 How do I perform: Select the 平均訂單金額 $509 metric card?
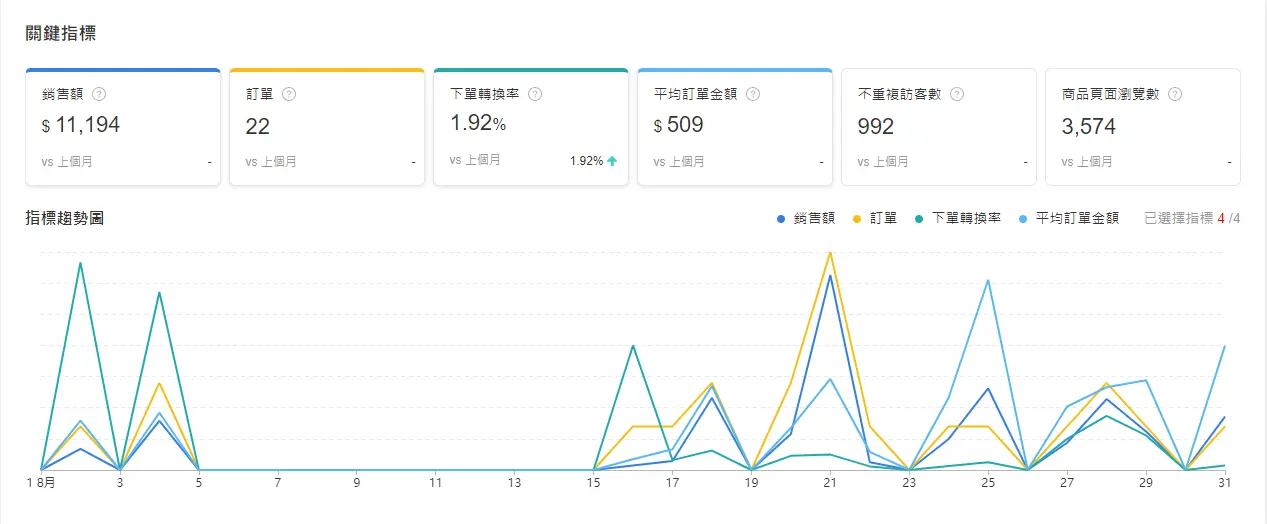pyautogui.click(x=735, y=127)
